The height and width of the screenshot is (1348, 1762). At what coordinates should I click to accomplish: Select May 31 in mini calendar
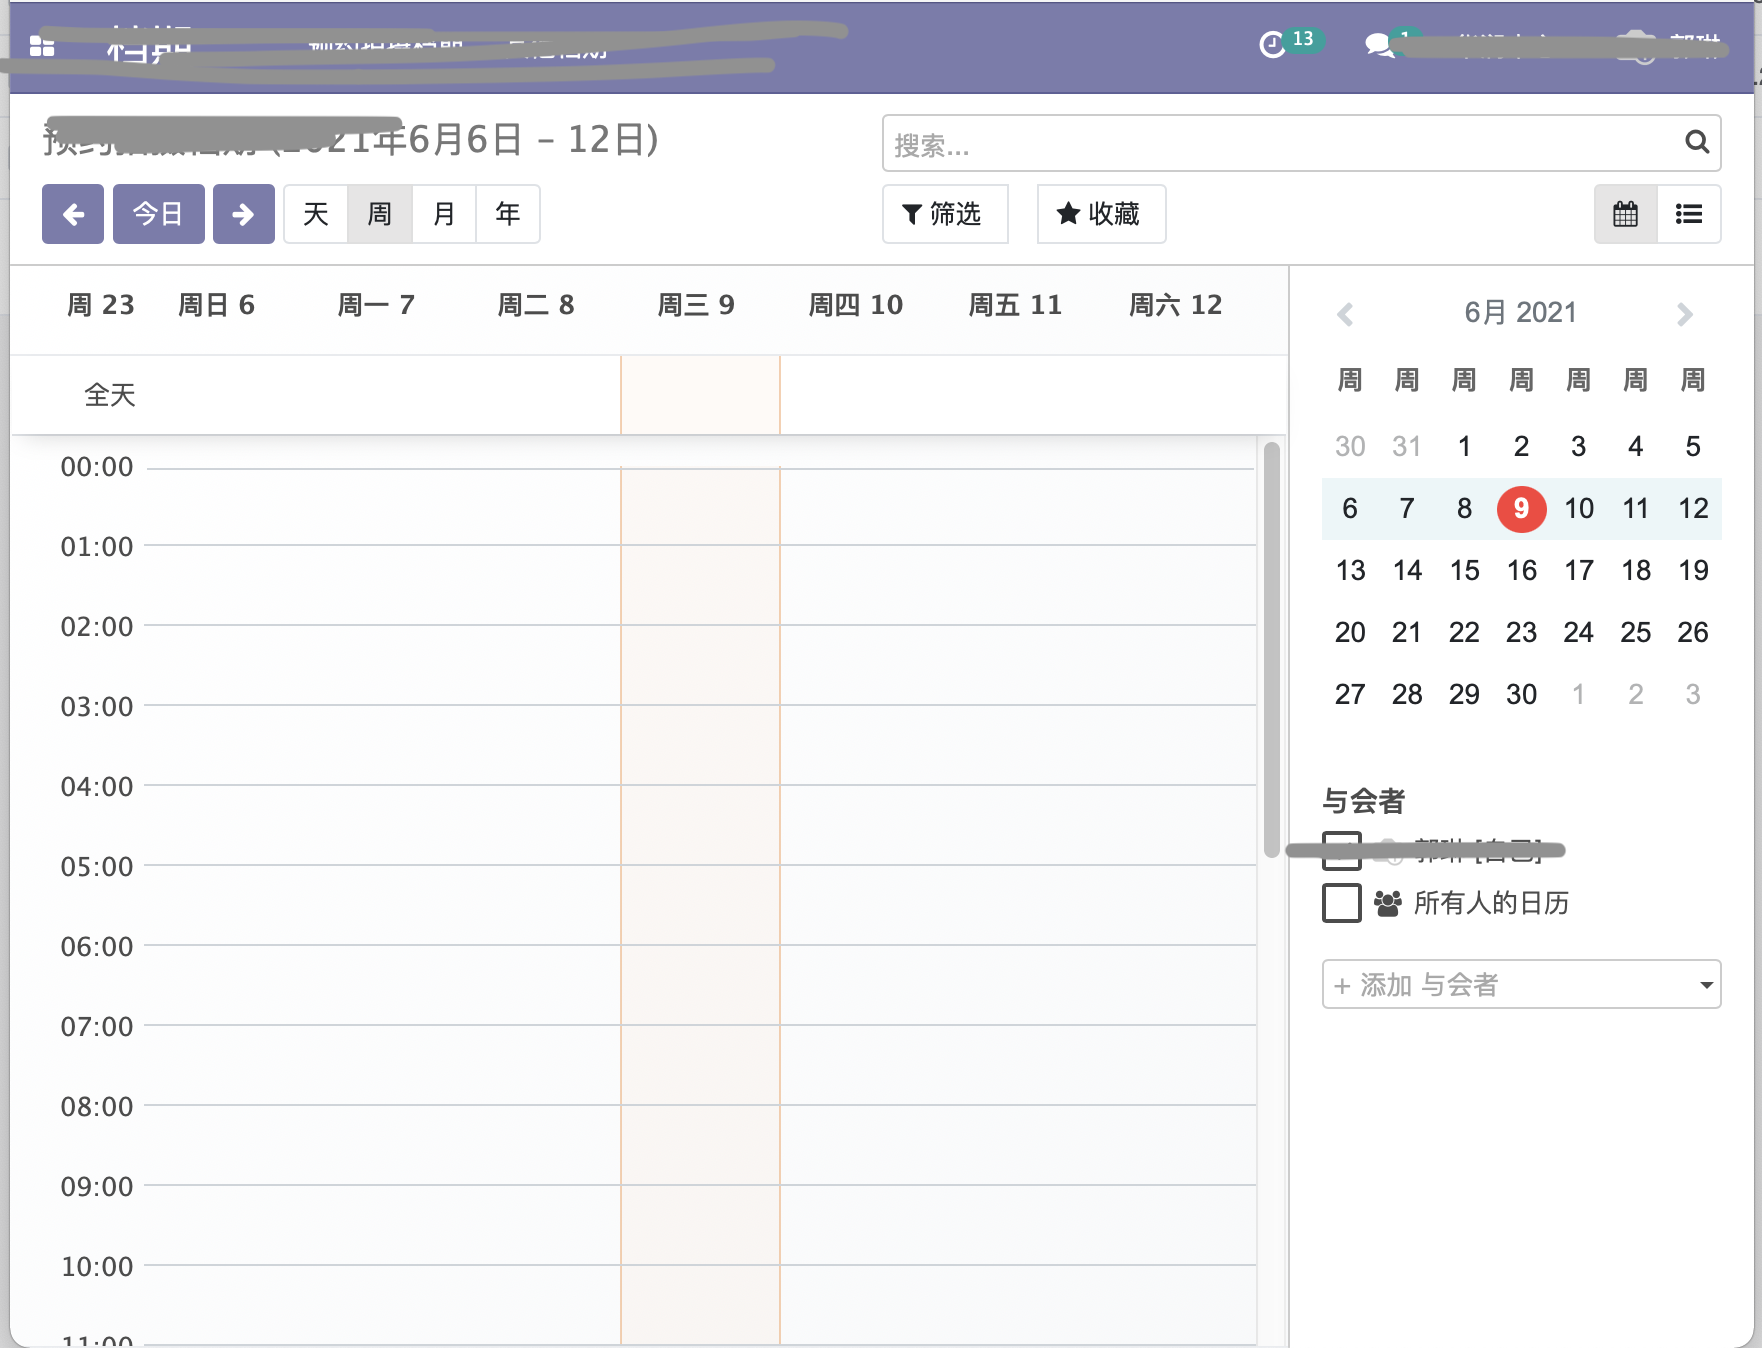click(1407, 447)
